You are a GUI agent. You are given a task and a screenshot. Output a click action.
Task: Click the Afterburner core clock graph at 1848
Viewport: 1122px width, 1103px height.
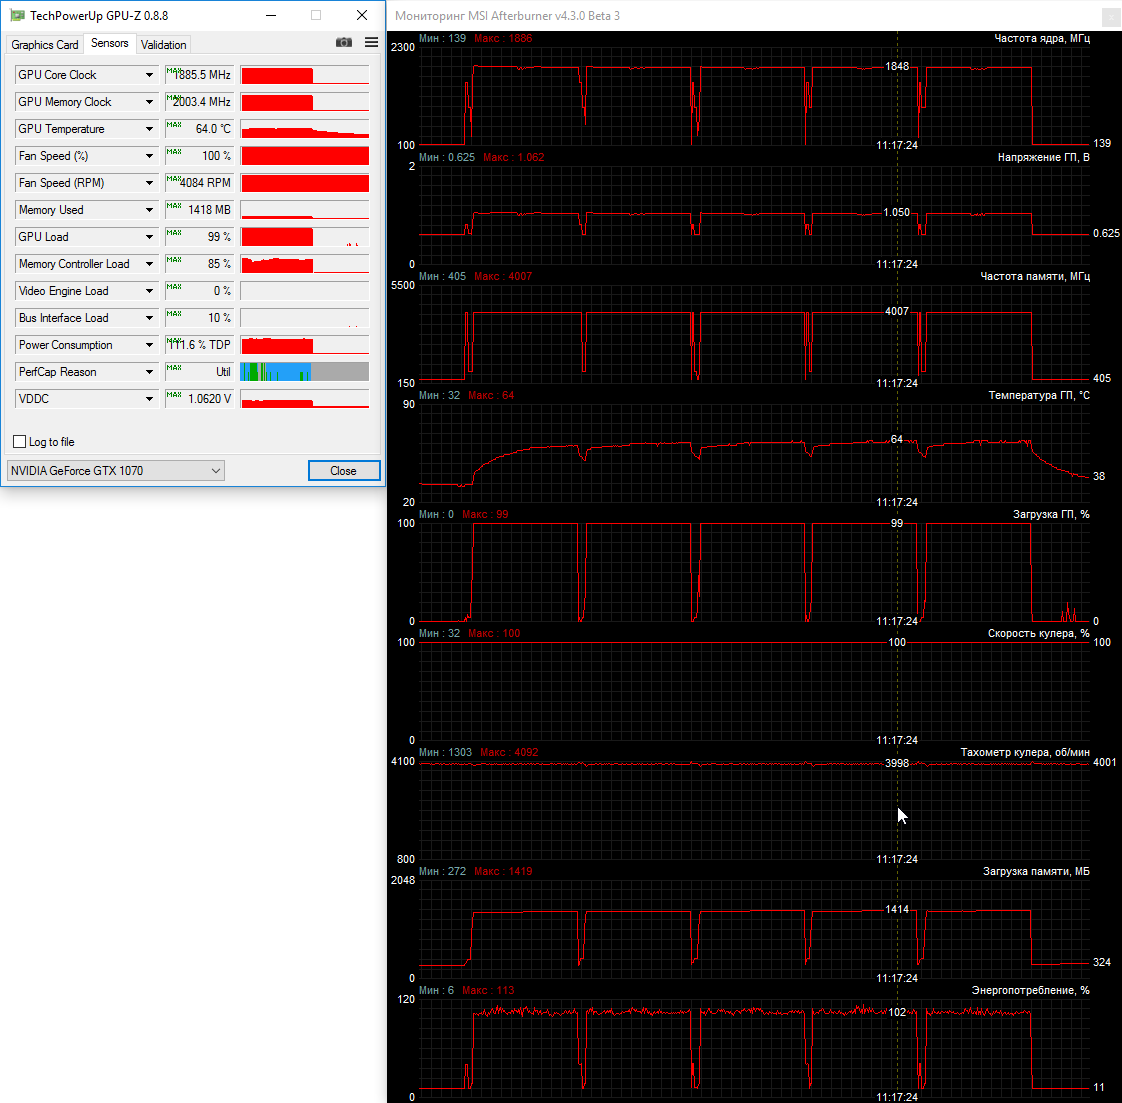[897, 67]
